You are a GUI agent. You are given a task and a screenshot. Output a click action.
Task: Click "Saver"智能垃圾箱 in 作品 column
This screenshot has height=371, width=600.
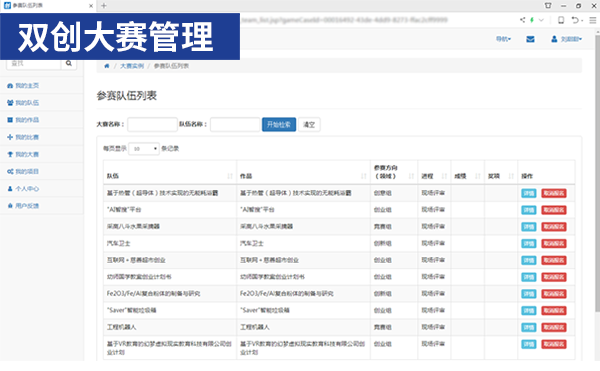(x=265, y=310)
